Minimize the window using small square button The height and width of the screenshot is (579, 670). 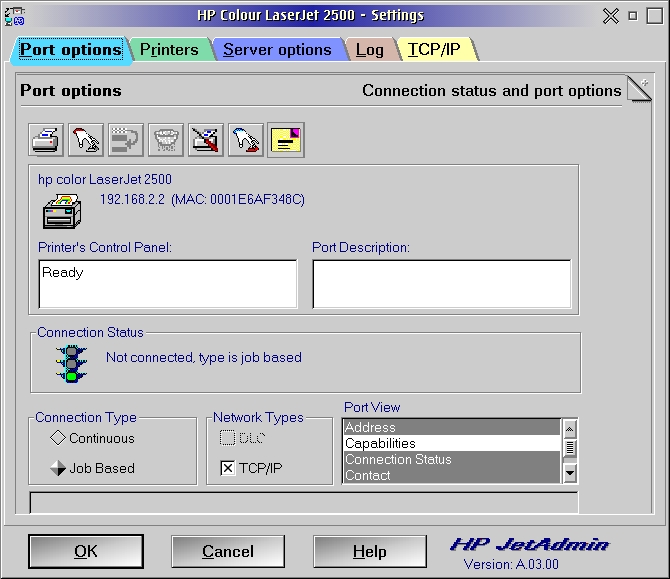[x=633, y=16]
